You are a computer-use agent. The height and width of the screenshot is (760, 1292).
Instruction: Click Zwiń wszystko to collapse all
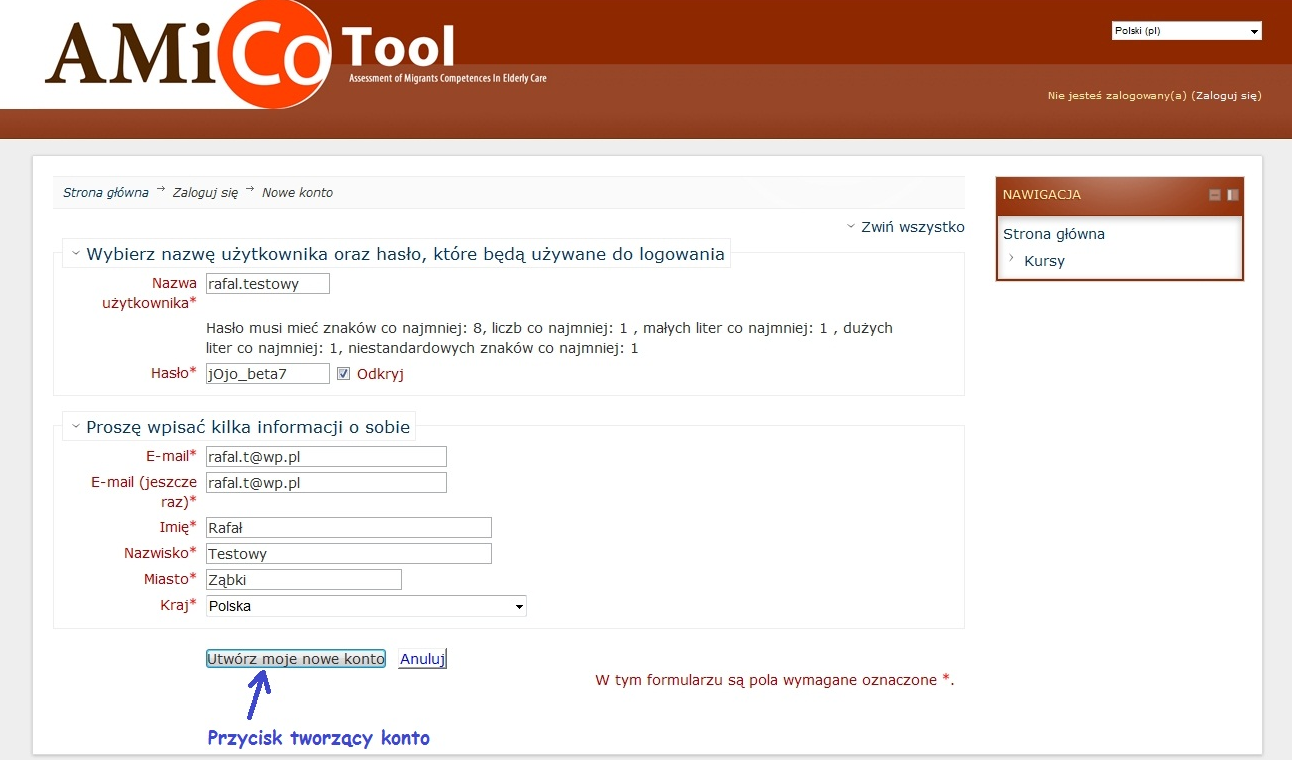tap(905, 227)
